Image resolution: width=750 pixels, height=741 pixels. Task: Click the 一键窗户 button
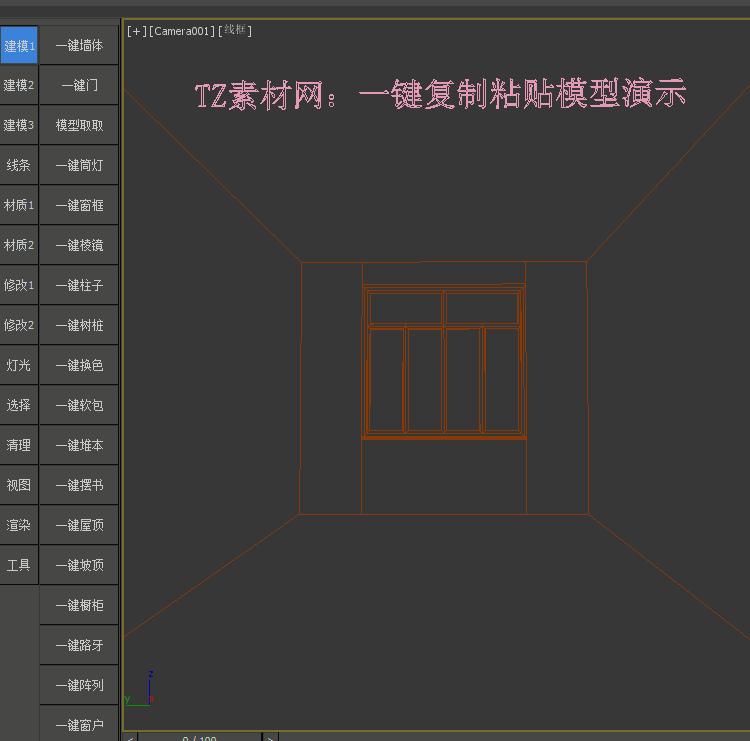(79, 724)
